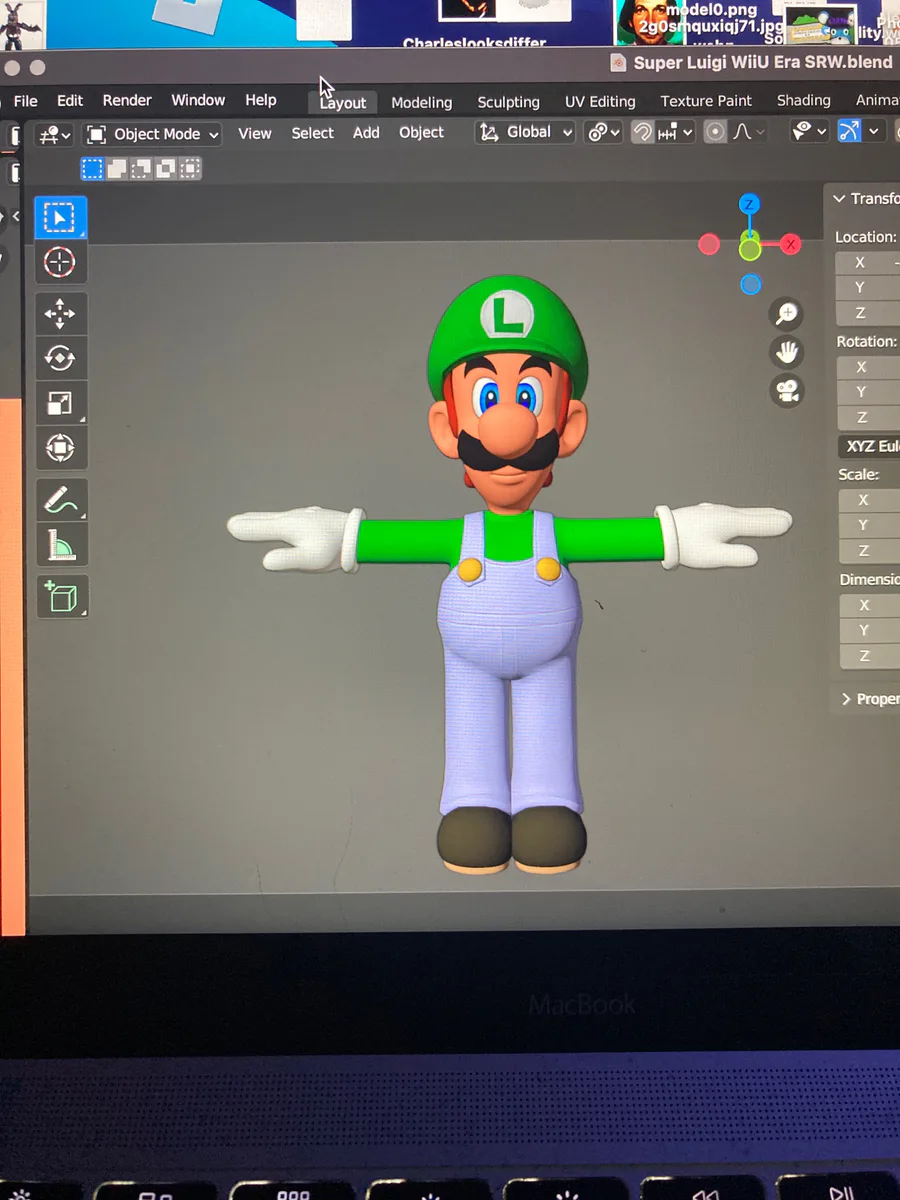Select the Measure tool

[60, 546]
